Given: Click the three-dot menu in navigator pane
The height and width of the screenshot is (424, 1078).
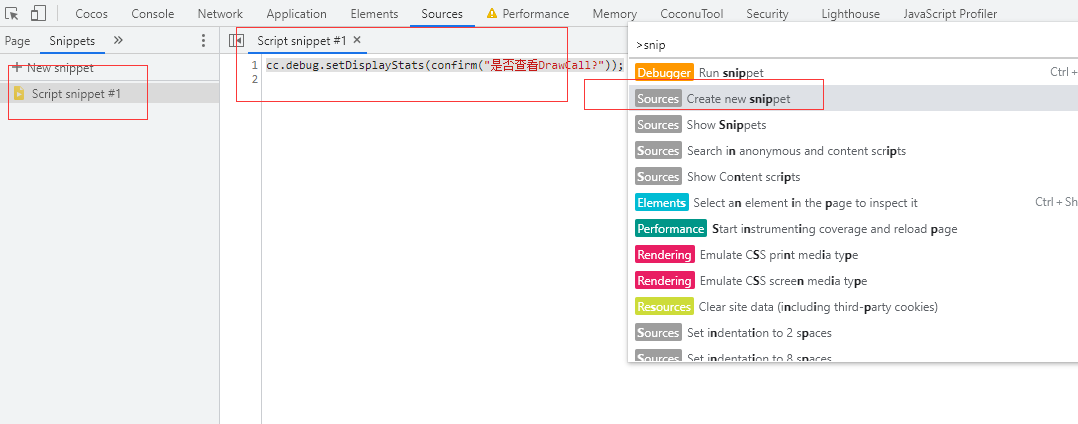Looking at the screenshot, I should coord(204,41).
